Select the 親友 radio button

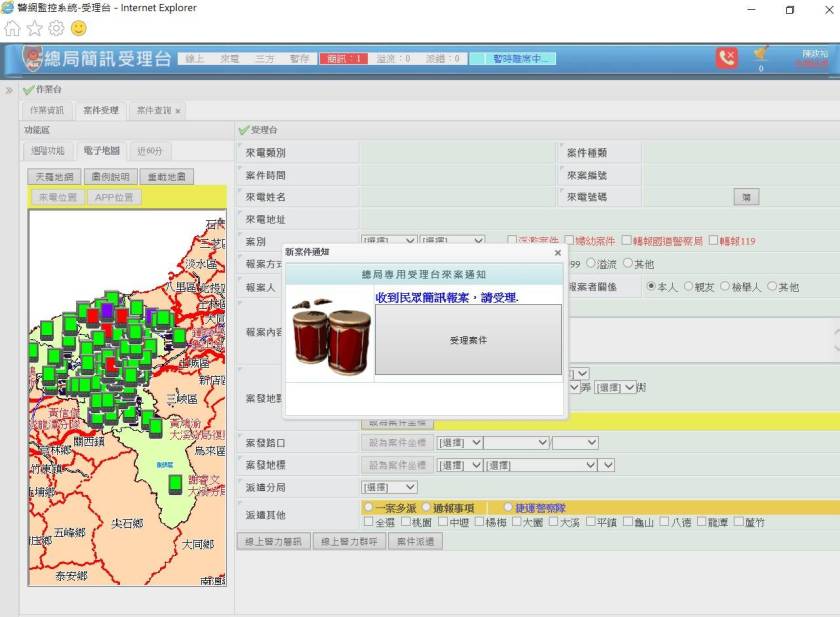click(688, 287)
